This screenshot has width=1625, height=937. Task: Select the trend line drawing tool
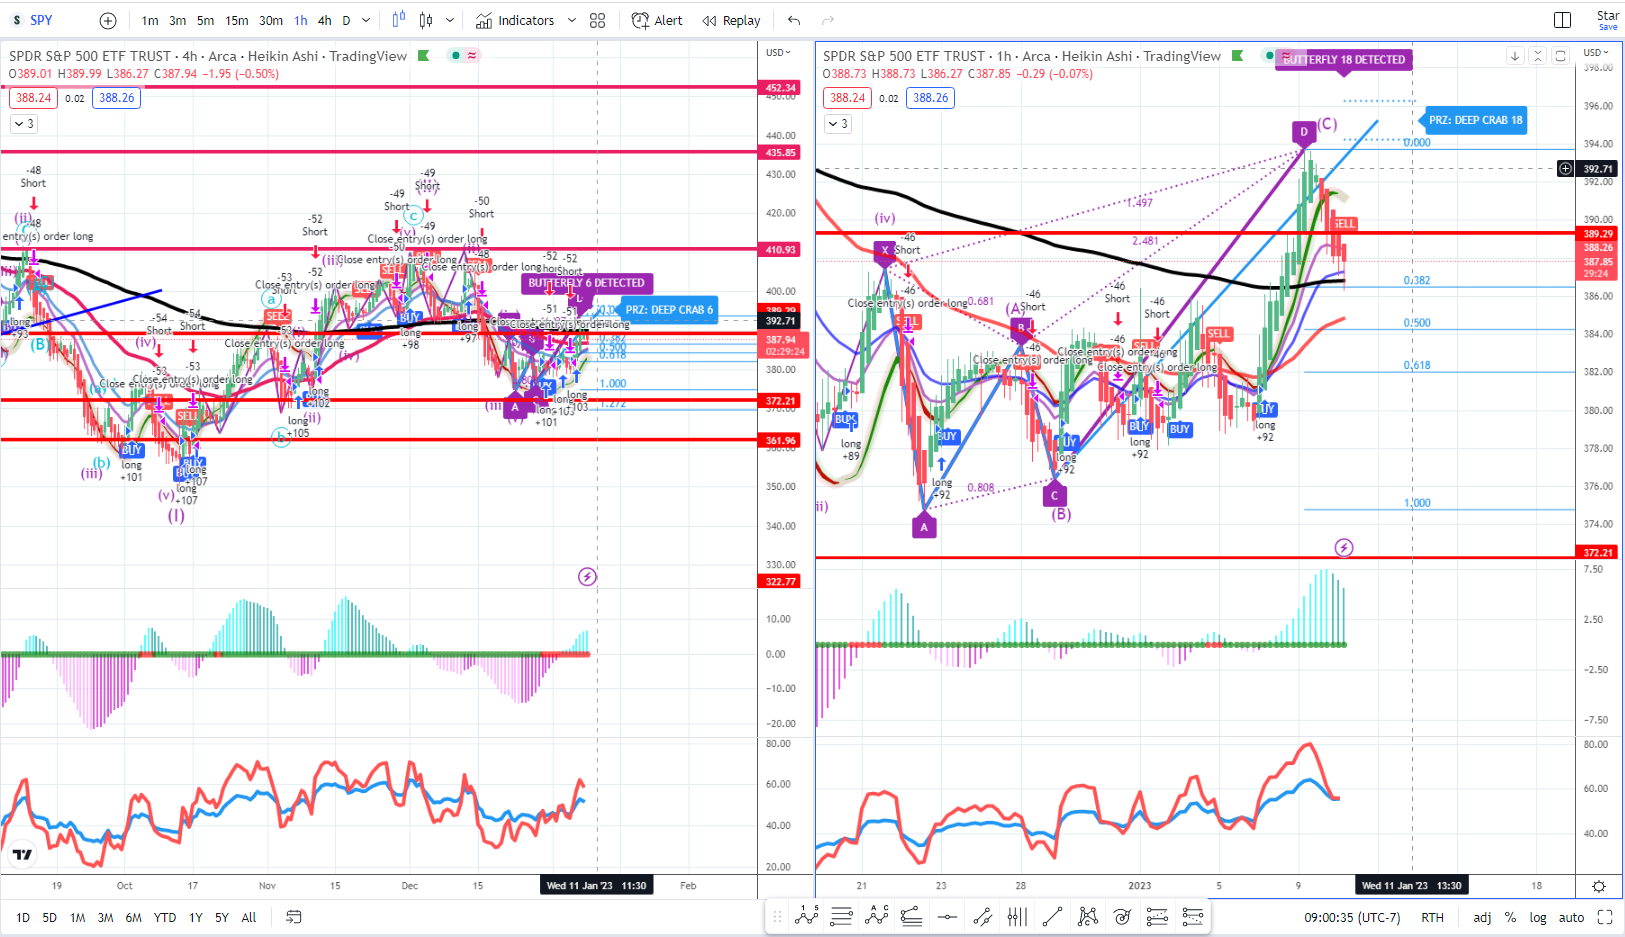(1052, 916)
